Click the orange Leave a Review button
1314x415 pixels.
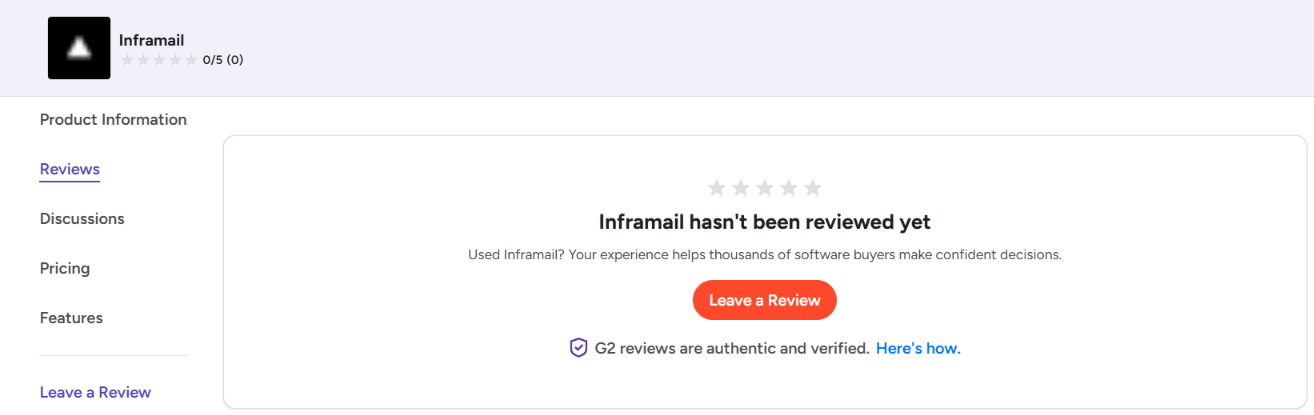[765, 300]
